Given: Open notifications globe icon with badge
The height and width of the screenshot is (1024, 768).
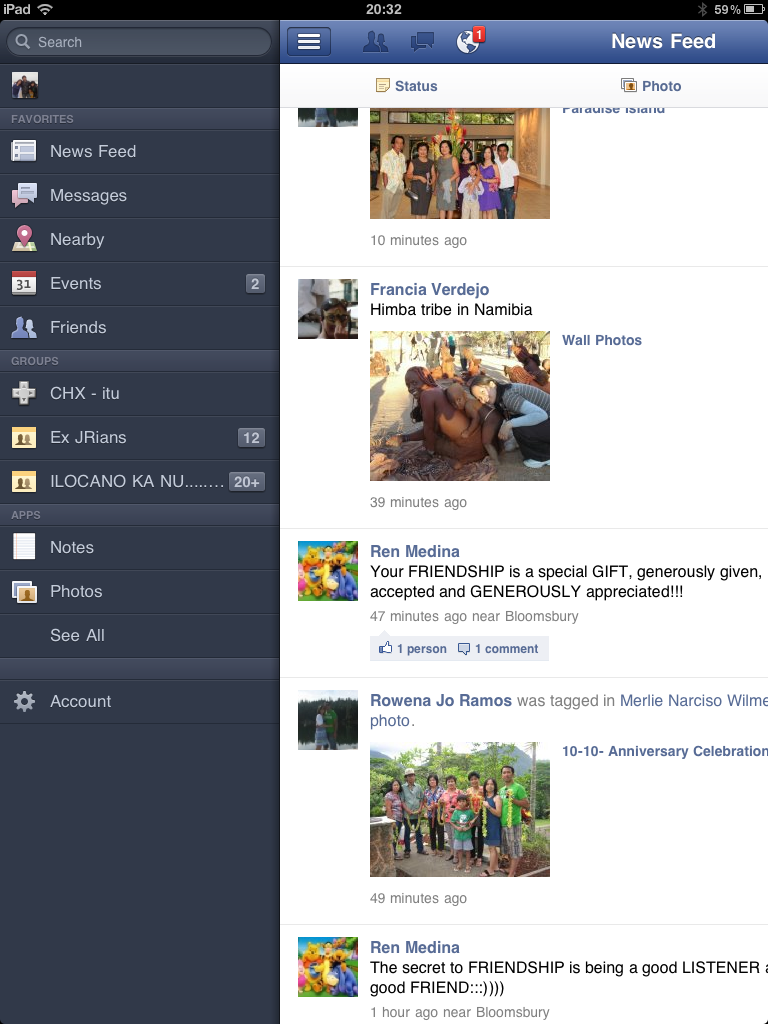Looking at the screenshot, I should coord(470,40).
